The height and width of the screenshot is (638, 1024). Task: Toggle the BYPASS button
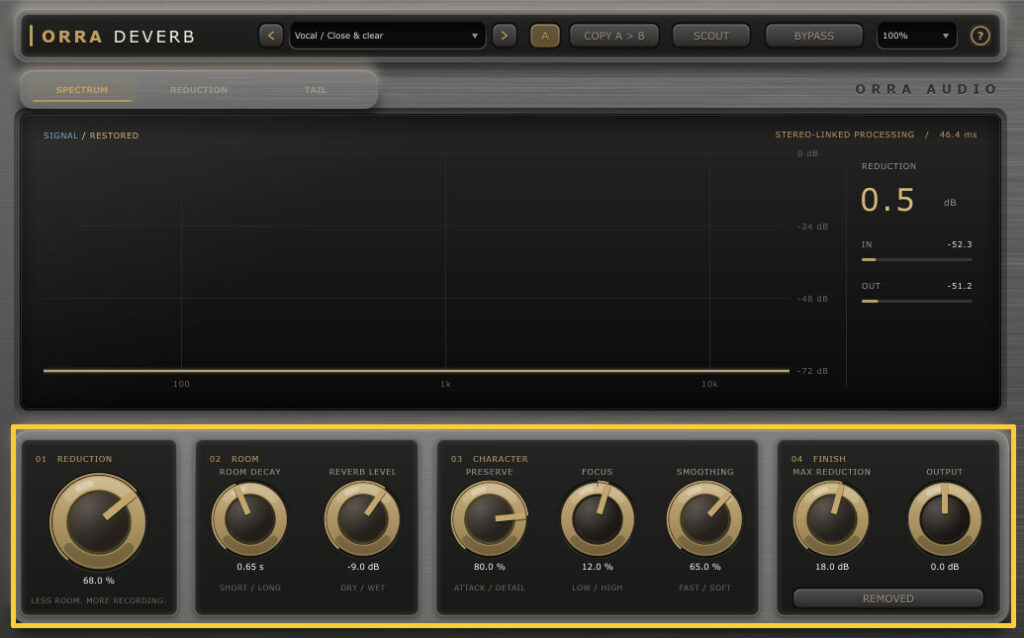coord(814,35)
